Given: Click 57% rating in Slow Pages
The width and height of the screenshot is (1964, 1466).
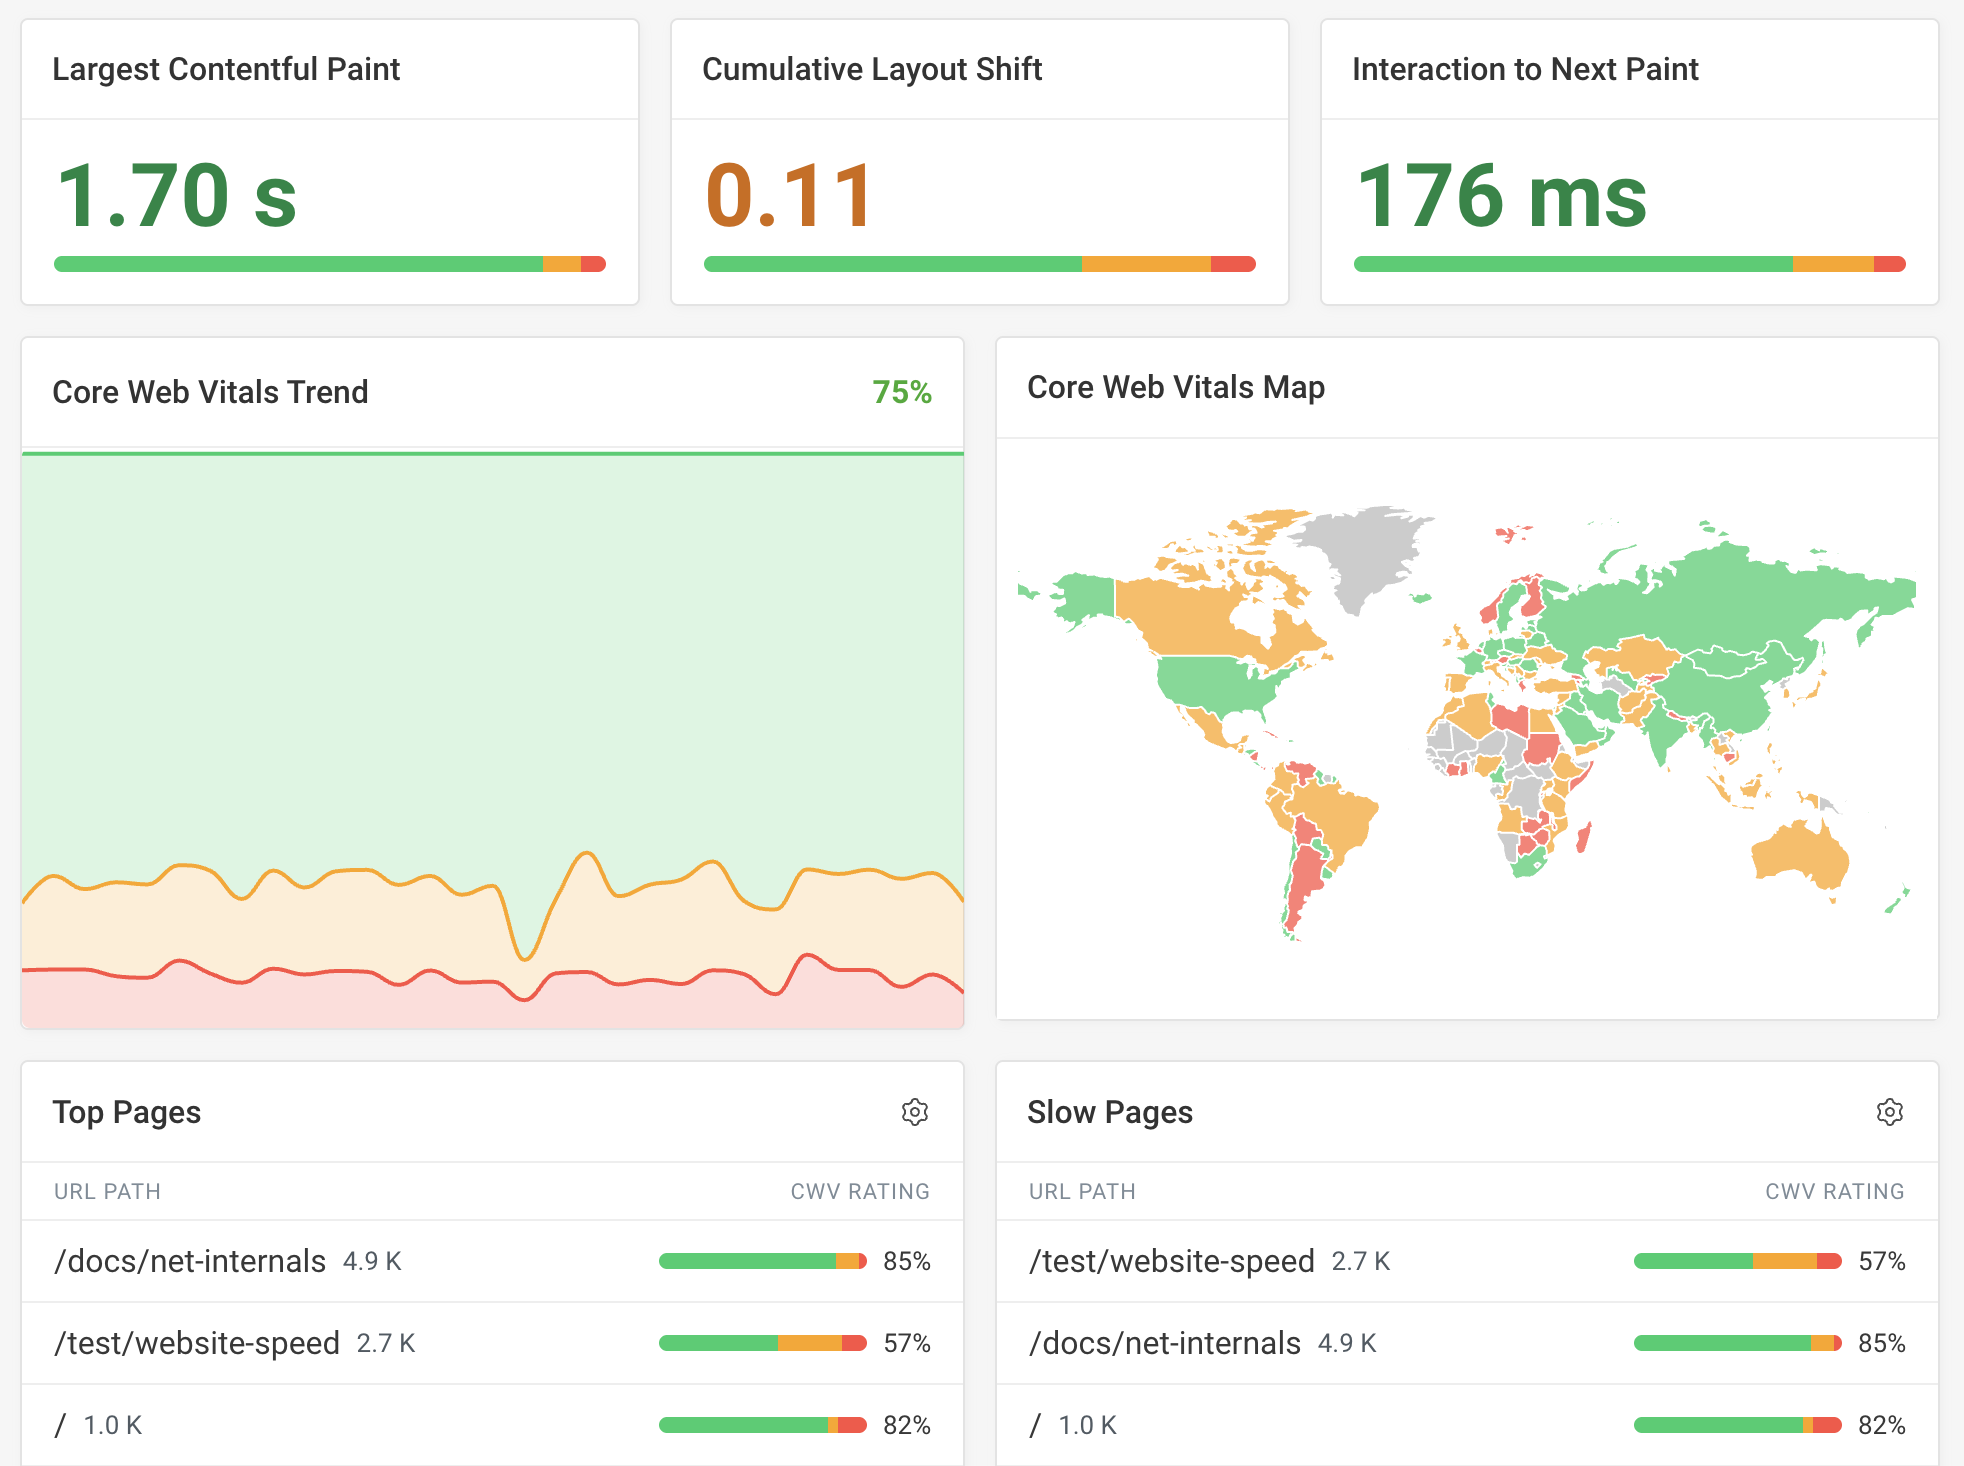Looking at the screenshot, I should [1882, 1261].
